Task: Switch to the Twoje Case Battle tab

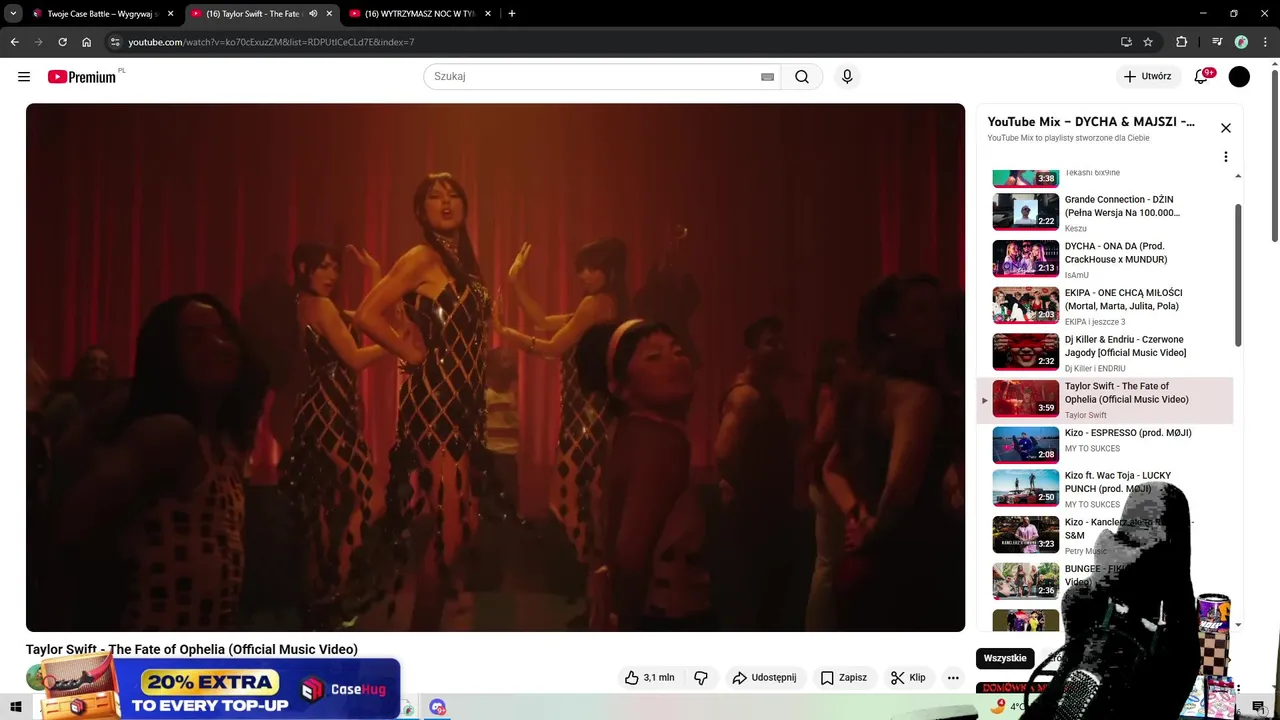Action: point(103,14)
